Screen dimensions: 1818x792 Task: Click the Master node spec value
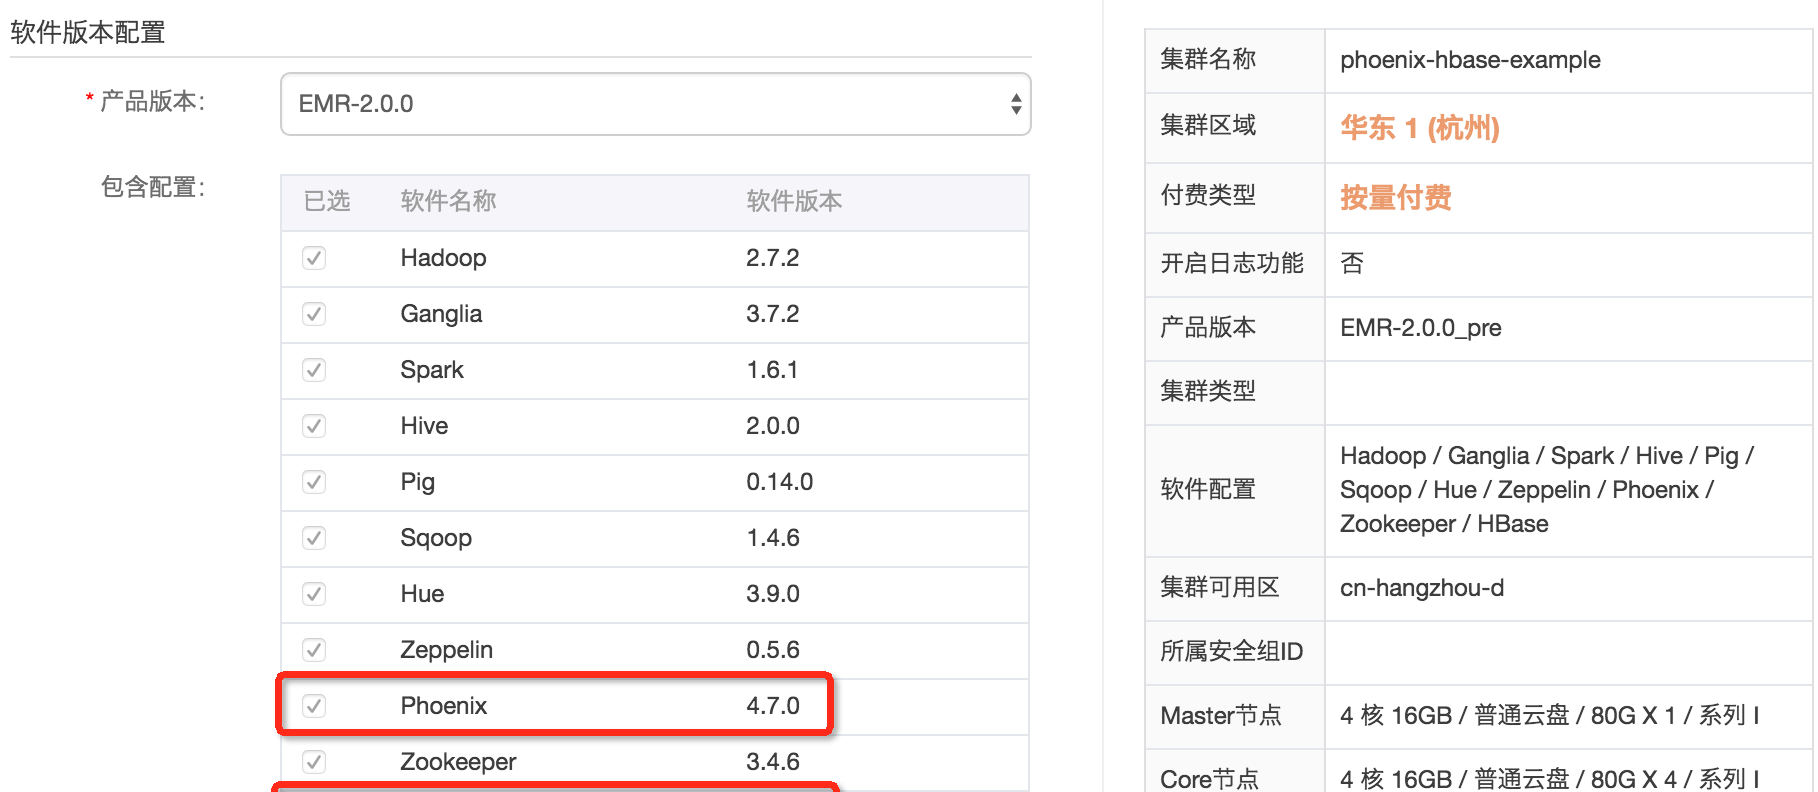[x=1549, y=716]
